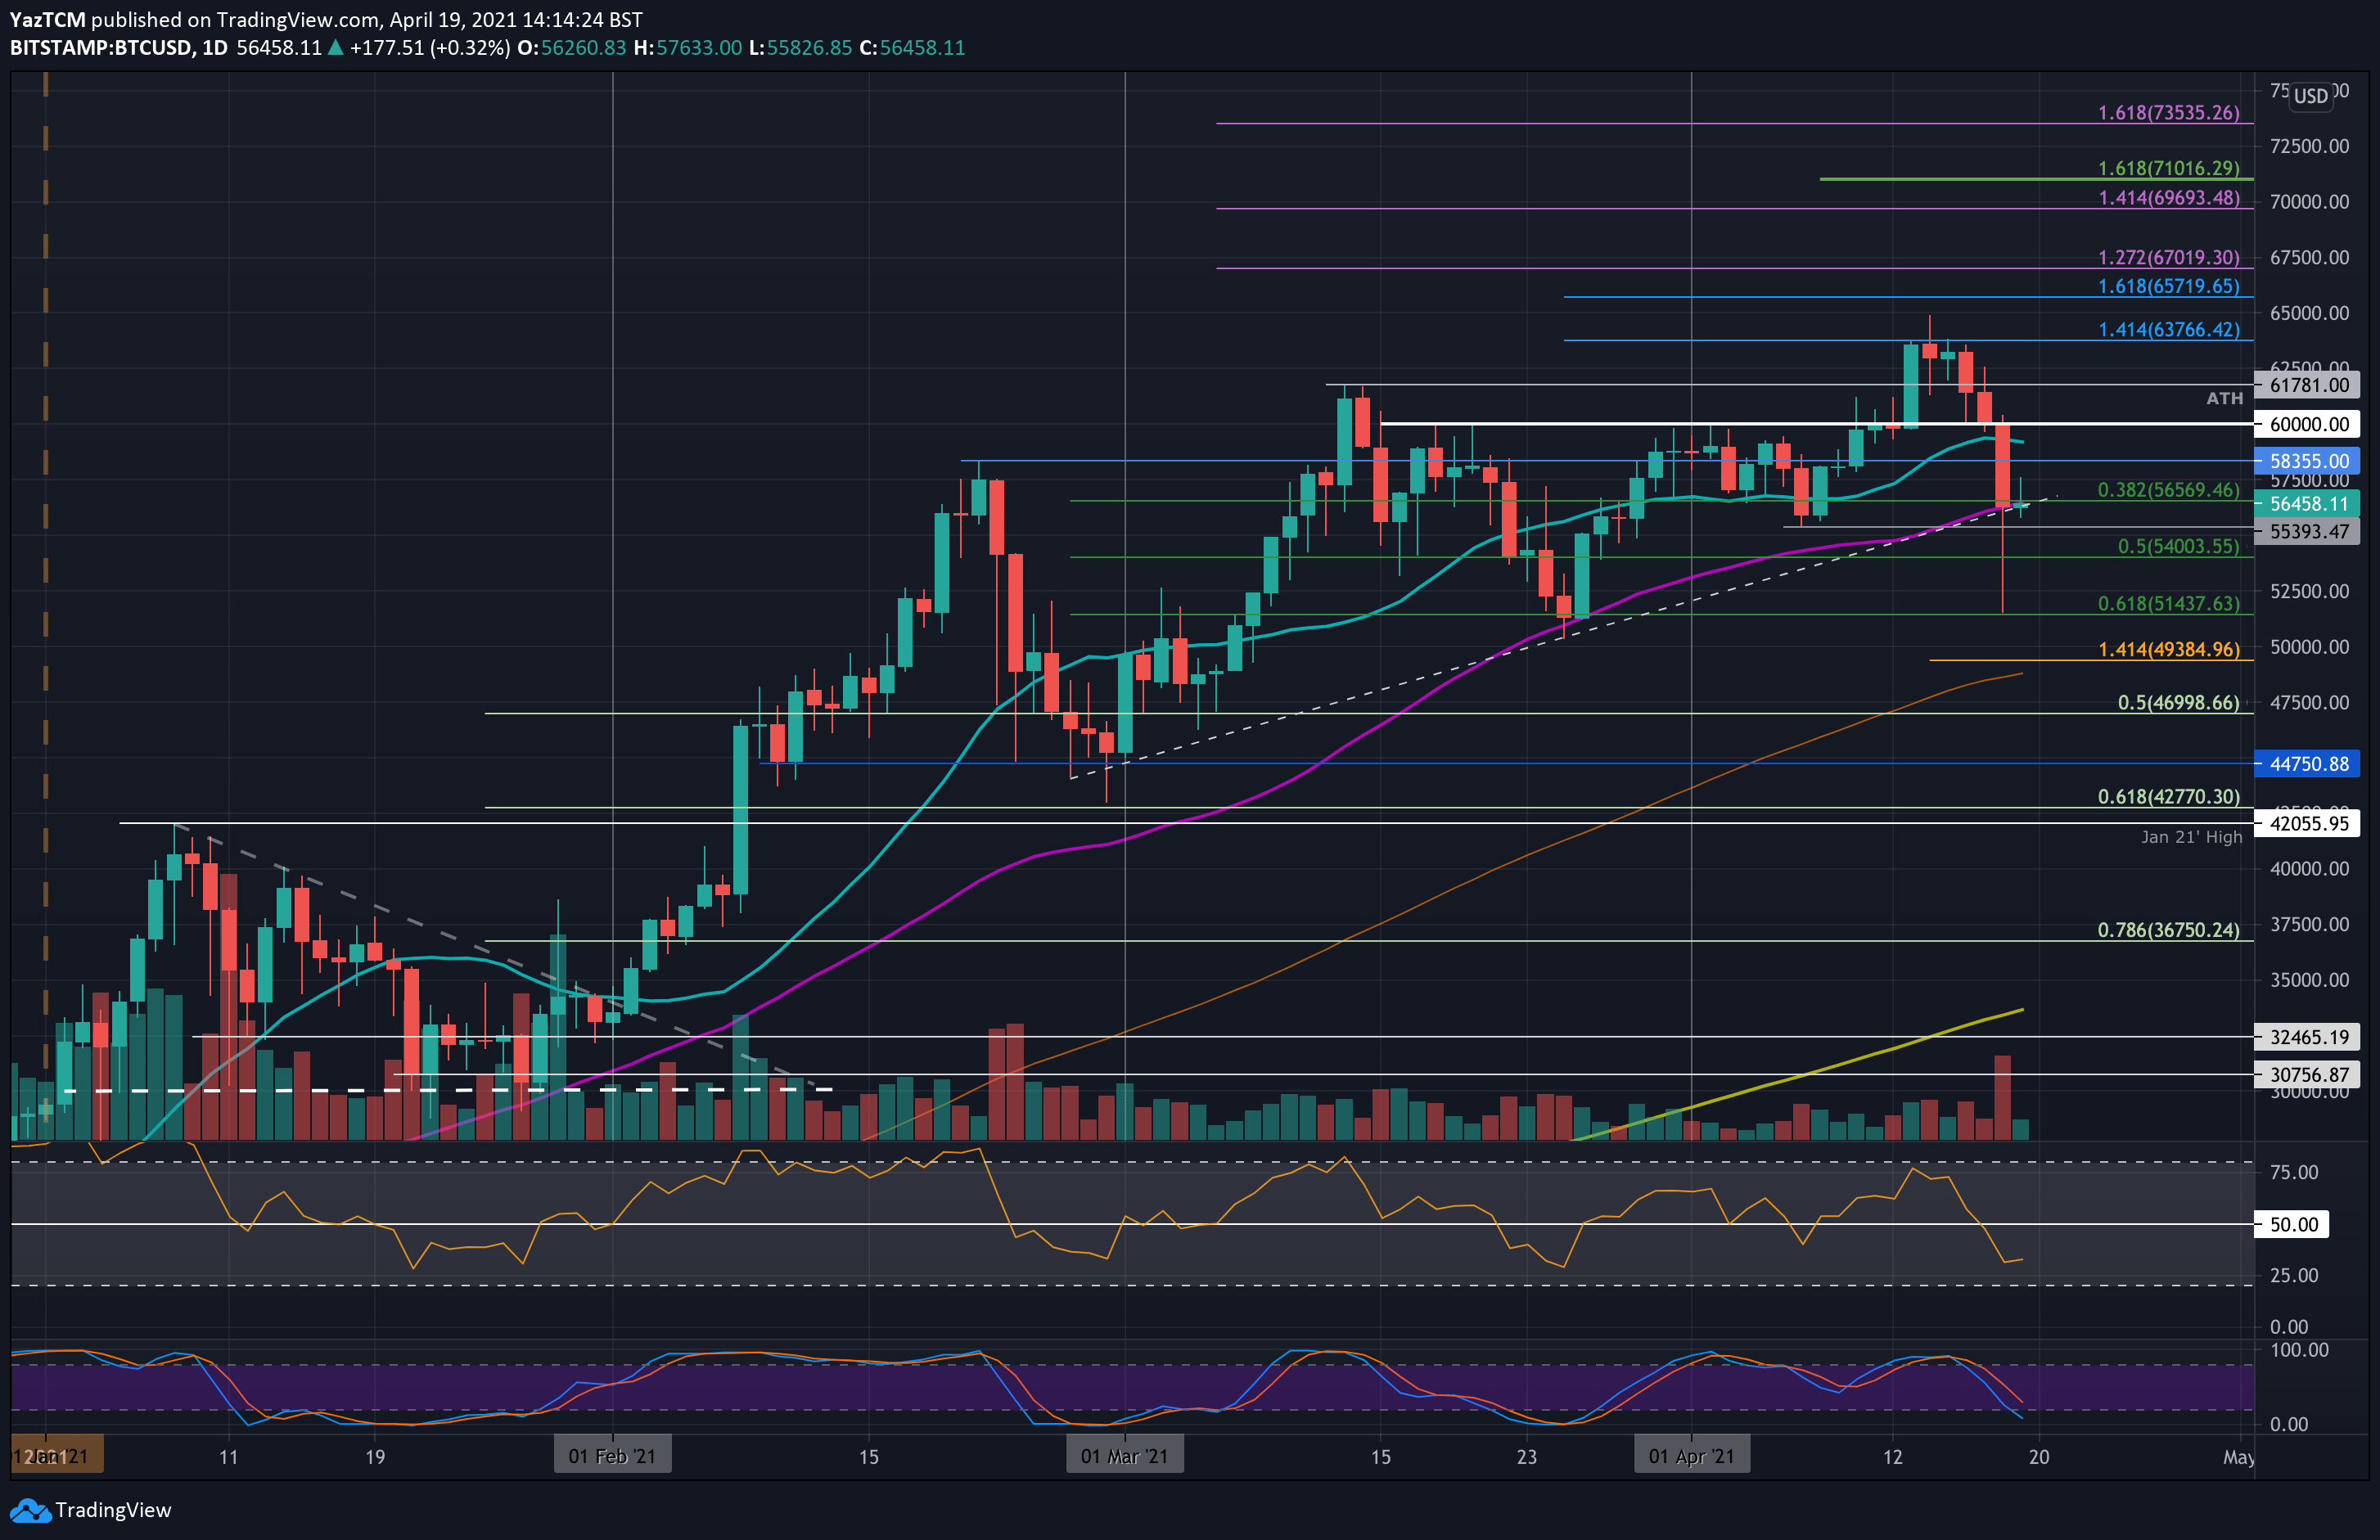Click the close price C:56458.11
Viewport: 2380px width, 1540px height.
(x=912, y=48)
